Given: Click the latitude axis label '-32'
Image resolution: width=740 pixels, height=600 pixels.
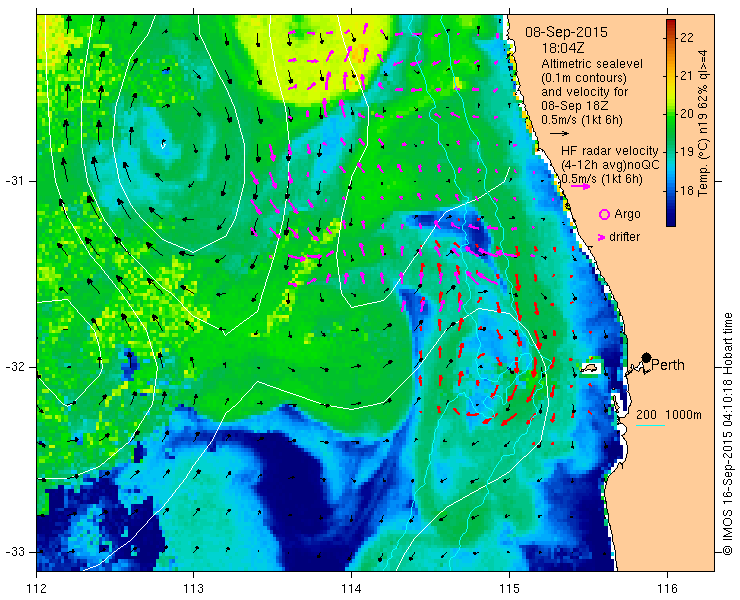Looking at the screenshot, I should (14, 367).
